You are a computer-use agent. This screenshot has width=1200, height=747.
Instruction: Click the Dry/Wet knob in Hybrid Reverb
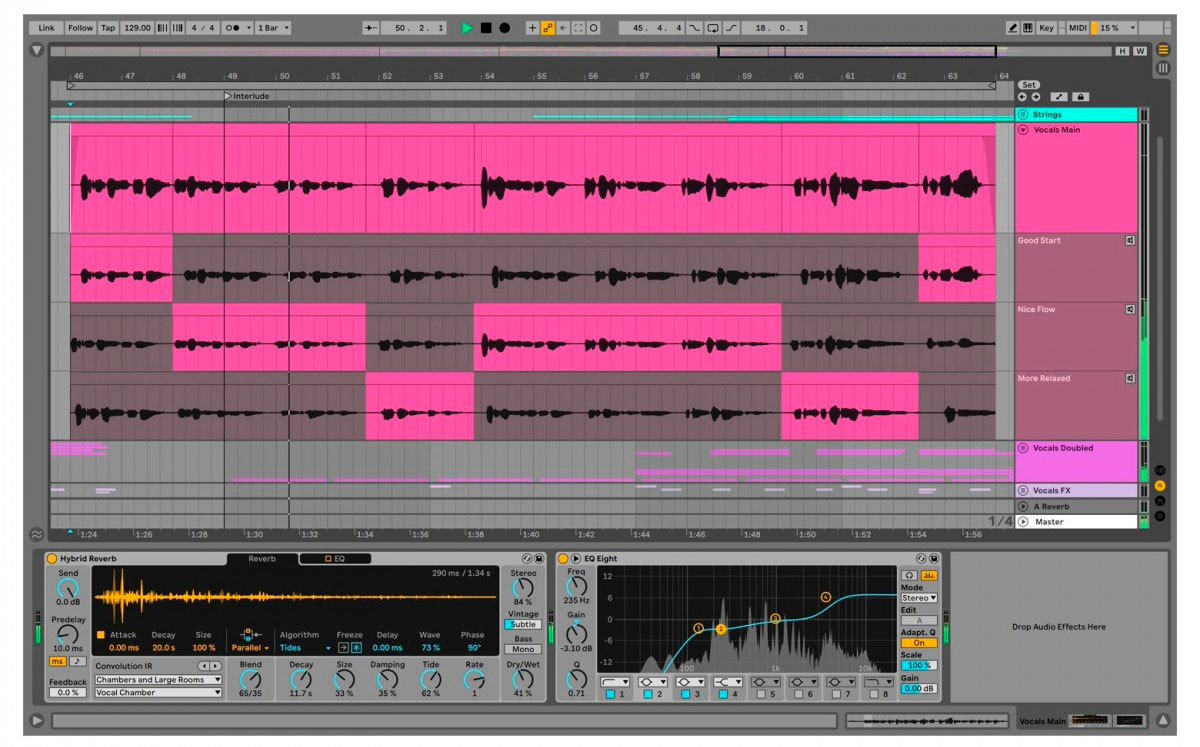[523, 679]
